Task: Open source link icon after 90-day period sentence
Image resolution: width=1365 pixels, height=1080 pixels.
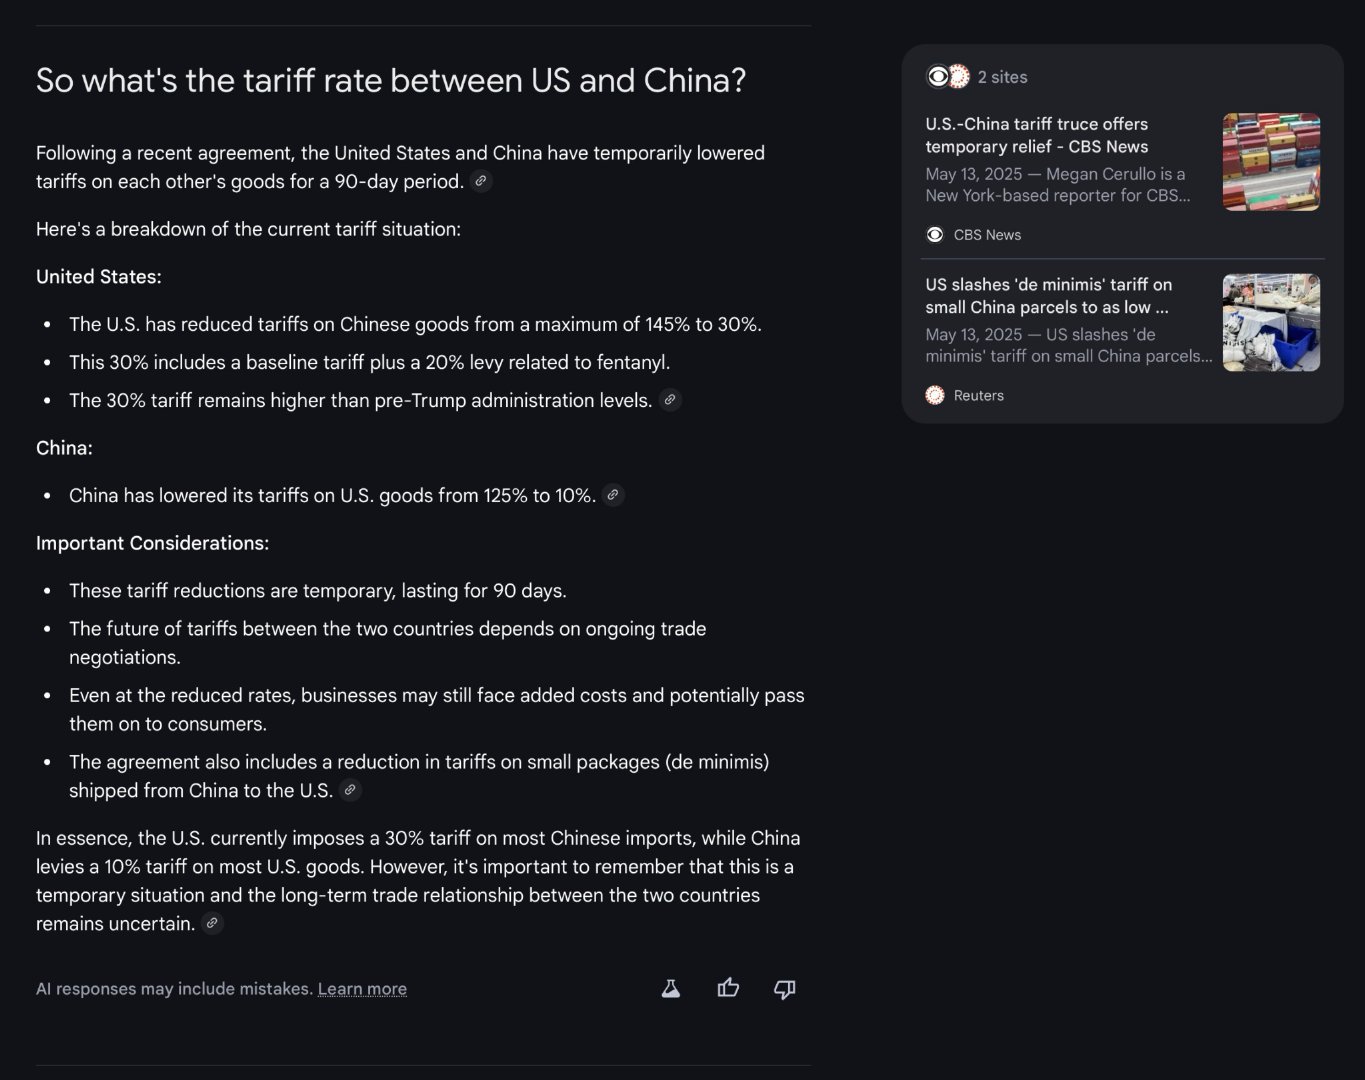Action: (481, 181)
